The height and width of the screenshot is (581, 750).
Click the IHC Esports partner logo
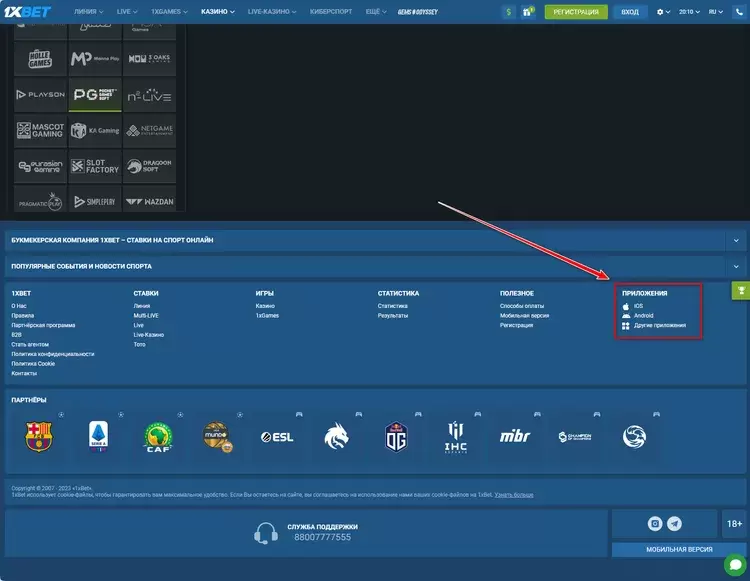[455, 437]
